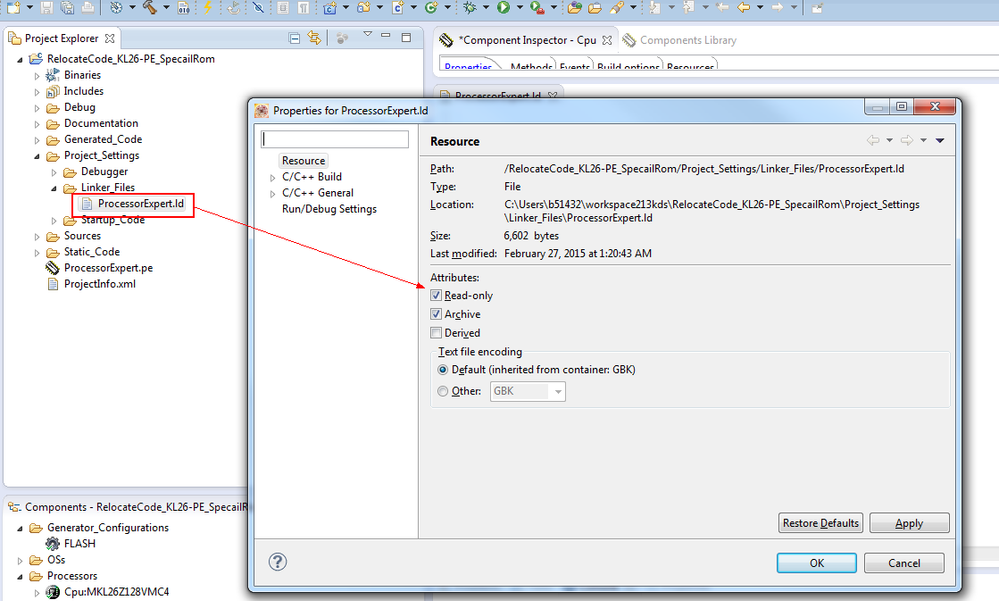This screenshot has width=999, height=601.
Task: Click the green Run toolbar icon
Action: click(x=503, y=8)
